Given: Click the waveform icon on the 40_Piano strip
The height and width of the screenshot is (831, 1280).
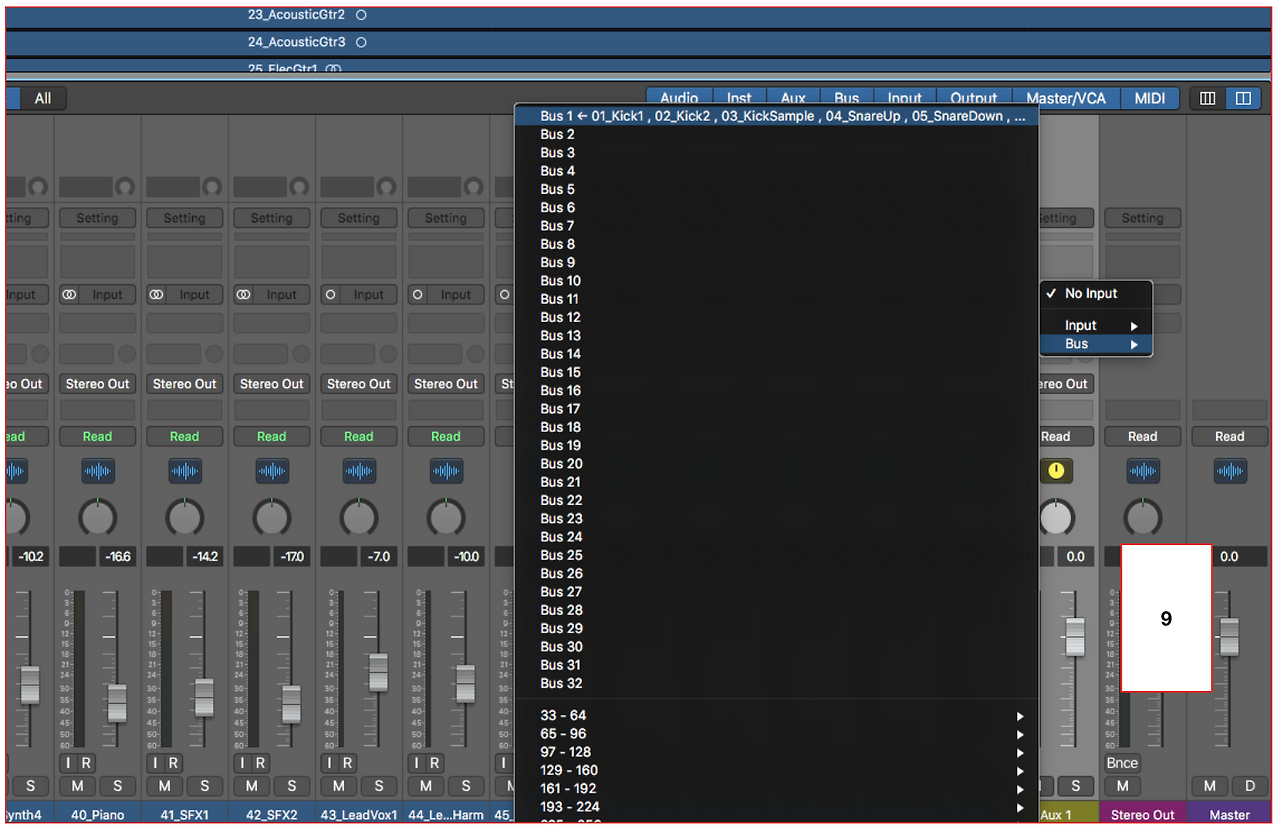Looking at the screenshot, I should [x=97, y=471].
